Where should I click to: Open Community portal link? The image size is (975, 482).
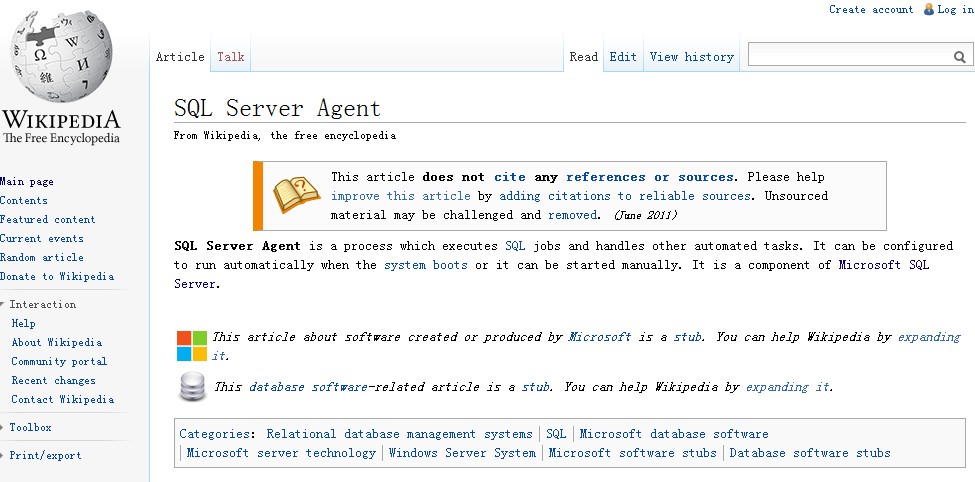[x=59, y=361]
